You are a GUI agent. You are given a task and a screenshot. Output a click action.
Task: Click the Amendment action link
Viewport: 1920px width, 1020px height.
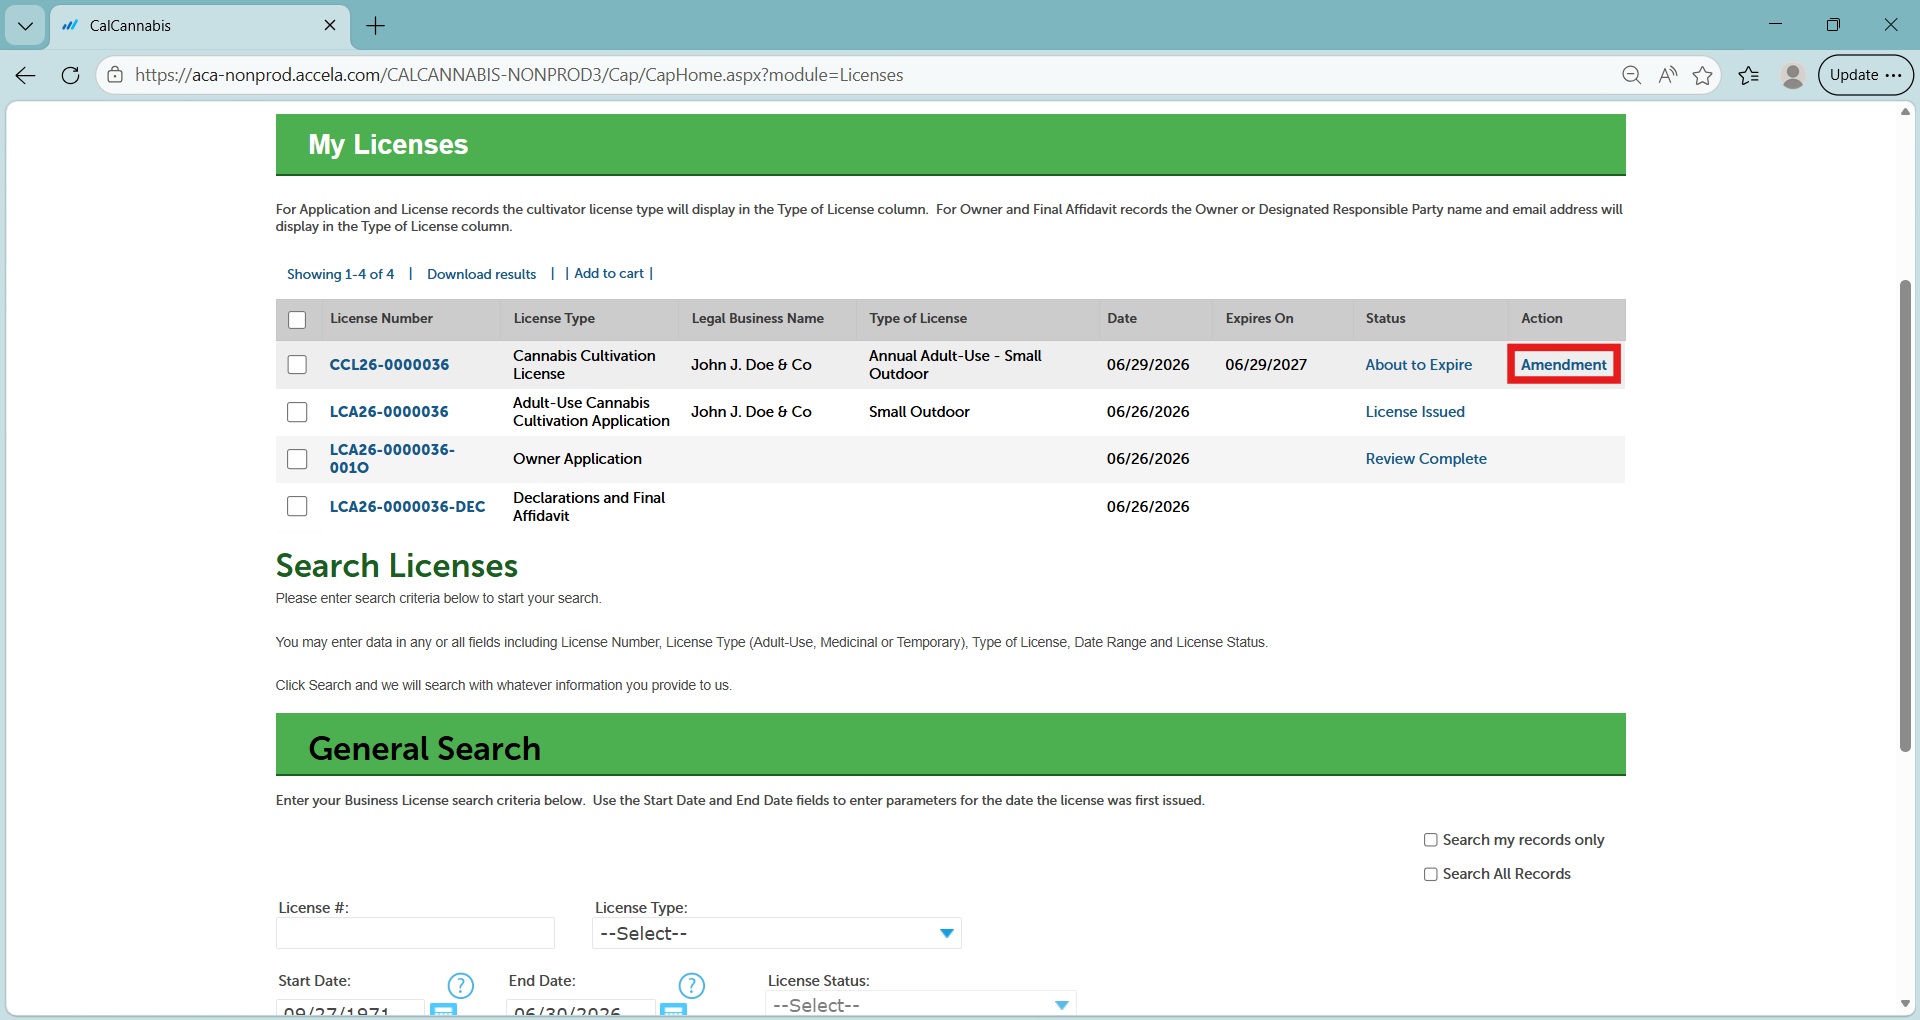pos(1564,365)
